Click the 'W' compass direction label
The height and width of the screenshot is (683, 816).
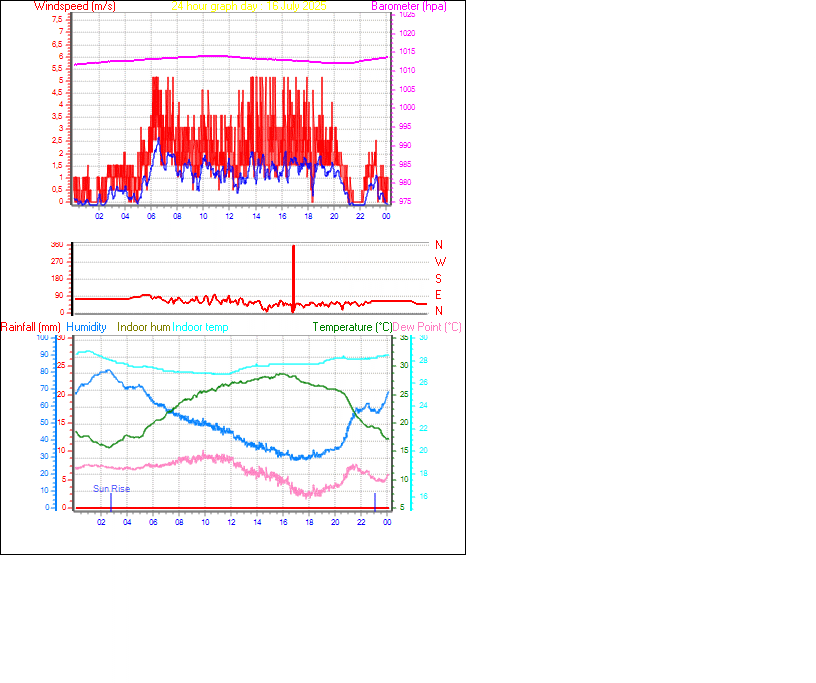[440, 262]
